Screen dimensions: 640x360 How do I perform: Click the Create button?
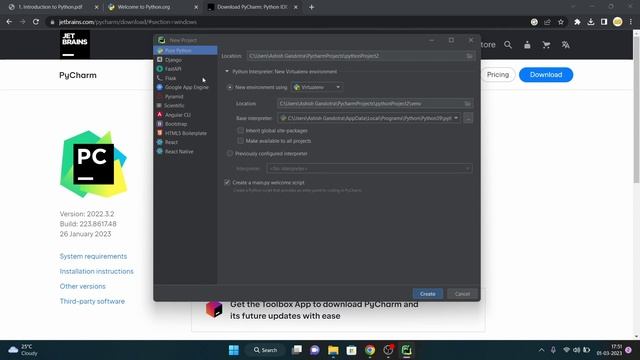tap(427, 294)
